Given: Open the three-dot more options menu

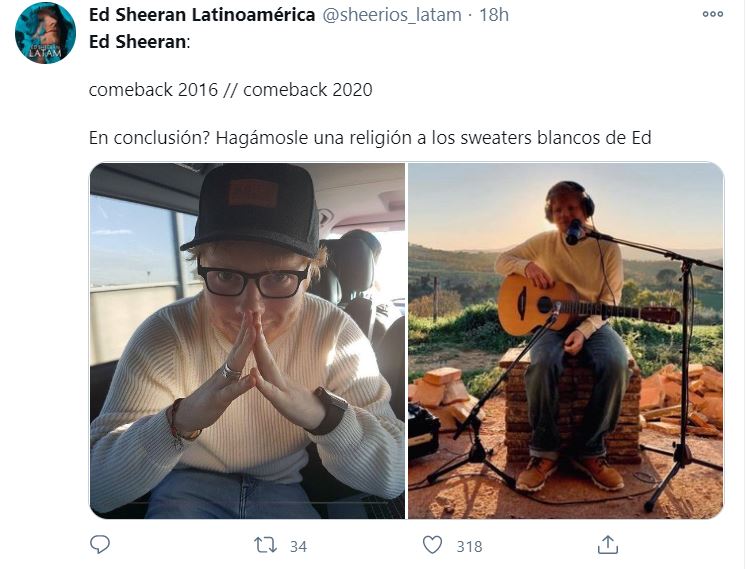Looking at the screenshot, I should (x=713, y=14).
